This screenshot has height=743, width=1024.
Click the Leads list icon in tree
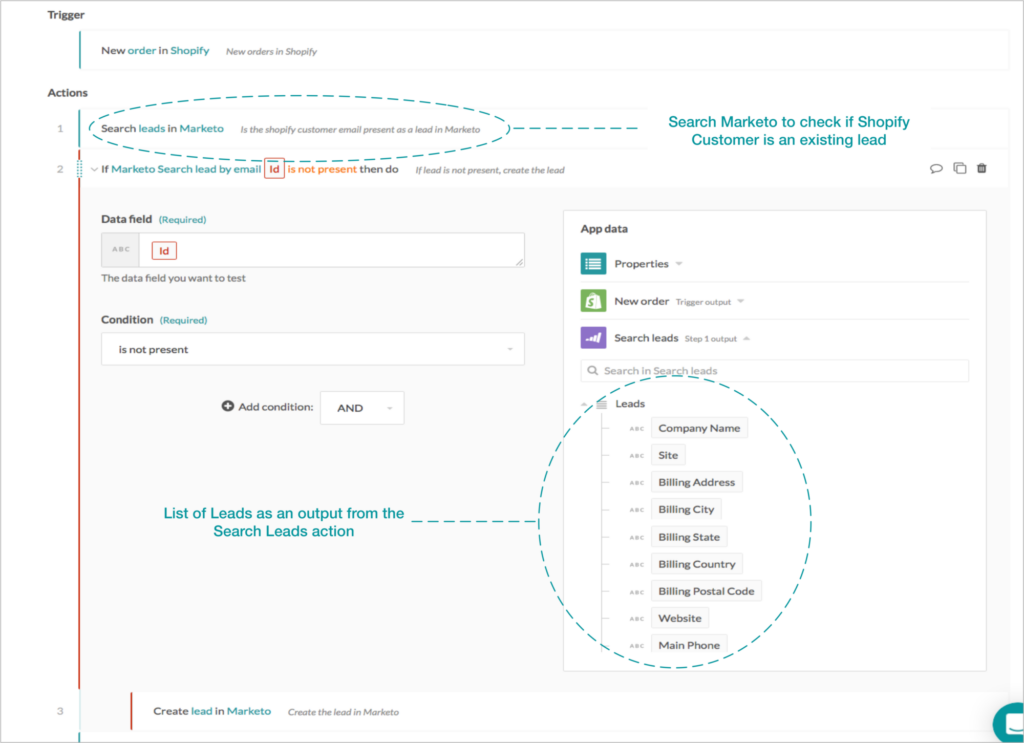(601, 404)
